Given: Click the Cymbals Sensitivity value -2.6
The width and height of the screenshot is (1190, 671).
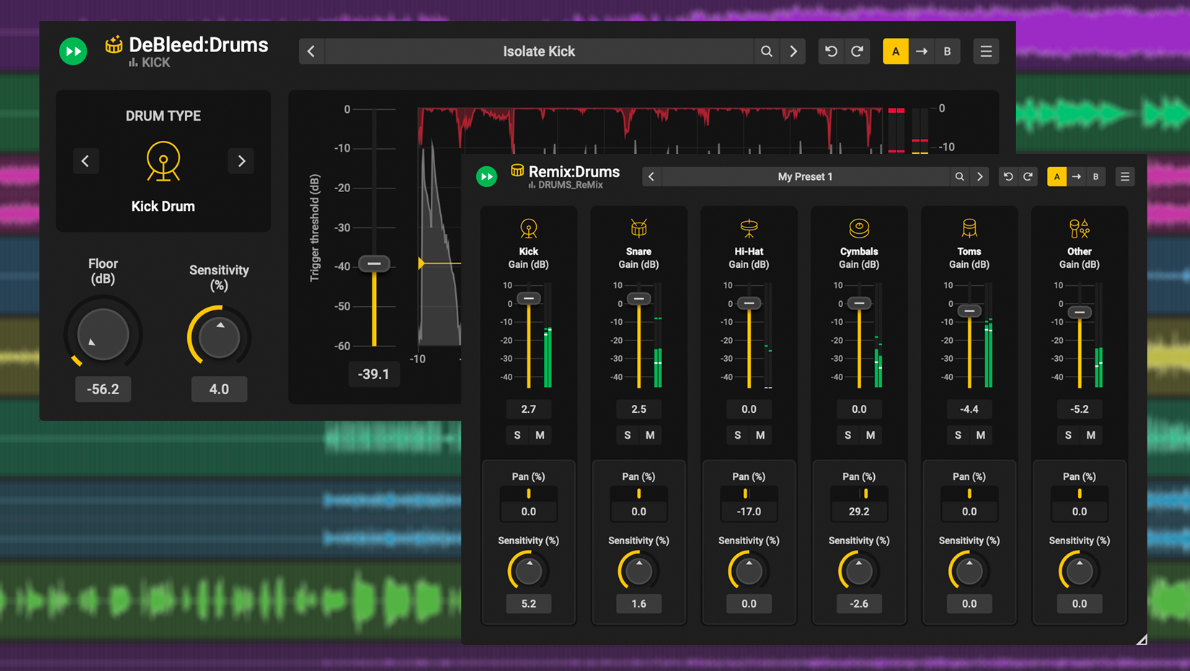Looking at the screenshot, I should (859, 603).
